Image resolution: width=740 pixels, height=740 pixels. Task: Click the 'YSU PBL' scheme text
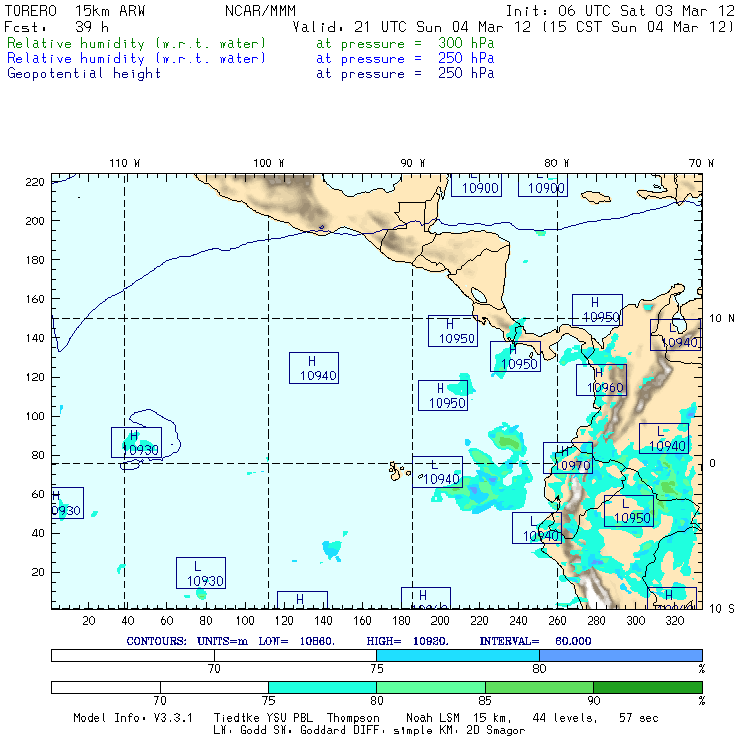[289, 718]
